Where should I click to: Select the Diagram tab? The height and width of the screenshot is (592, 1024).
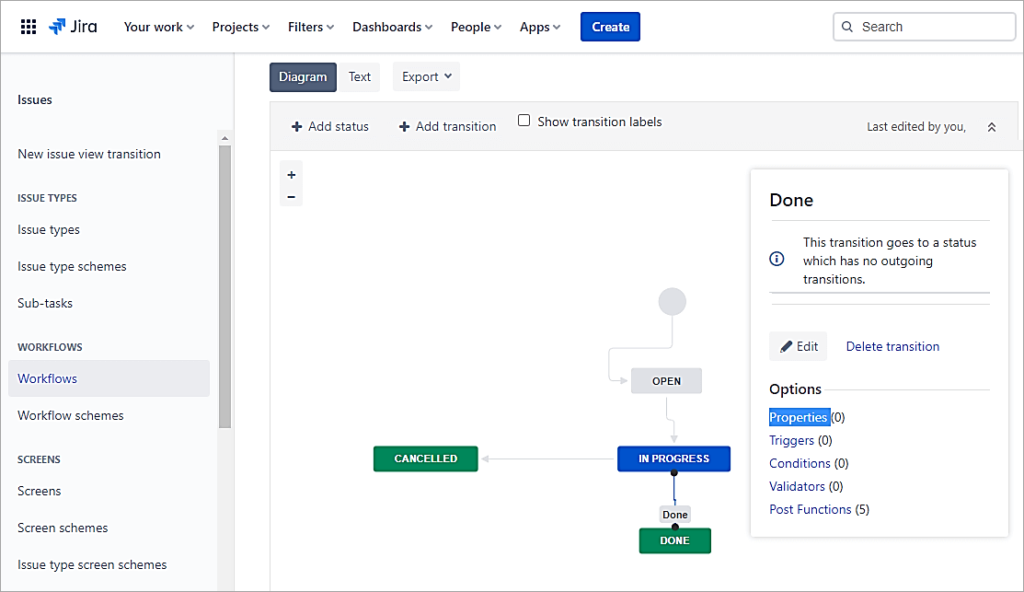(302, 76)
